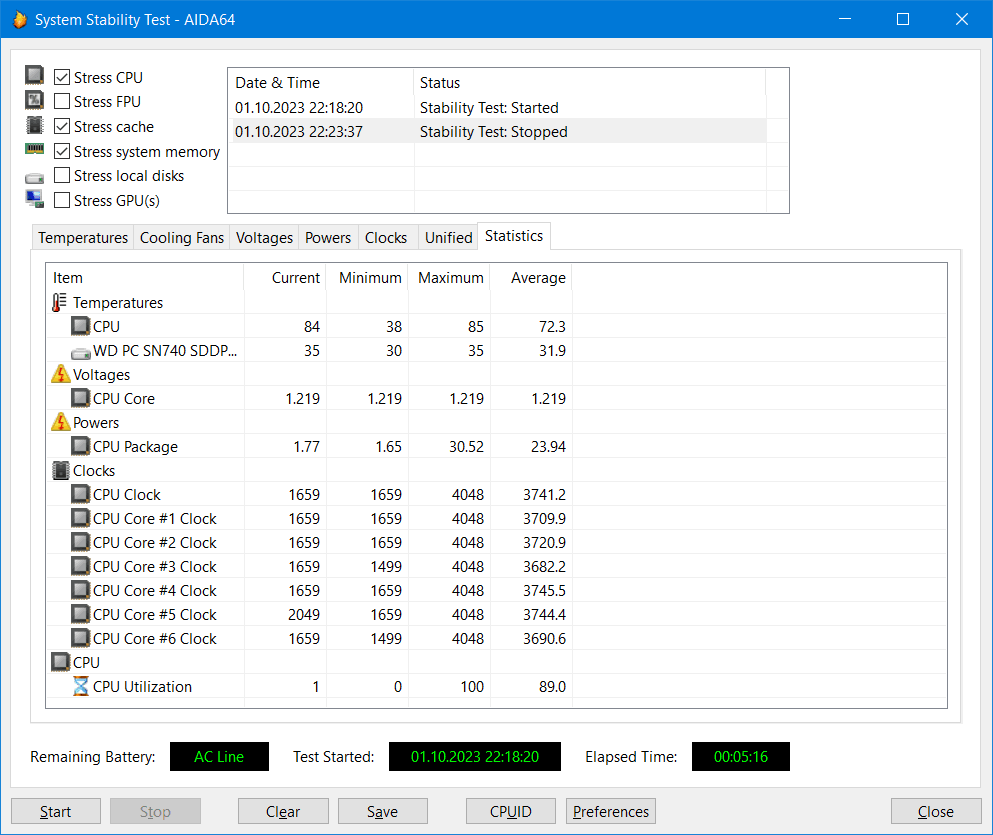Click the drive icon of WD PC SN740 row

pyautogui.click(x=80, y=353)
